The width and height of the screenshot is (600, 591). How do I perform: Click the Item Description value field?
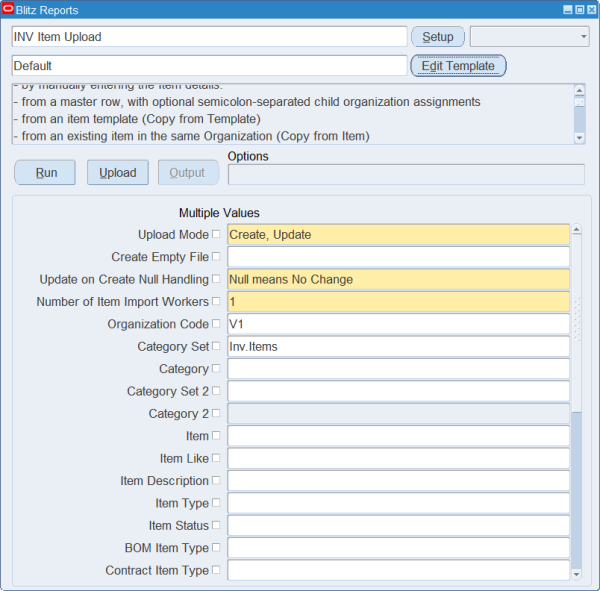(x=398, y=480)
